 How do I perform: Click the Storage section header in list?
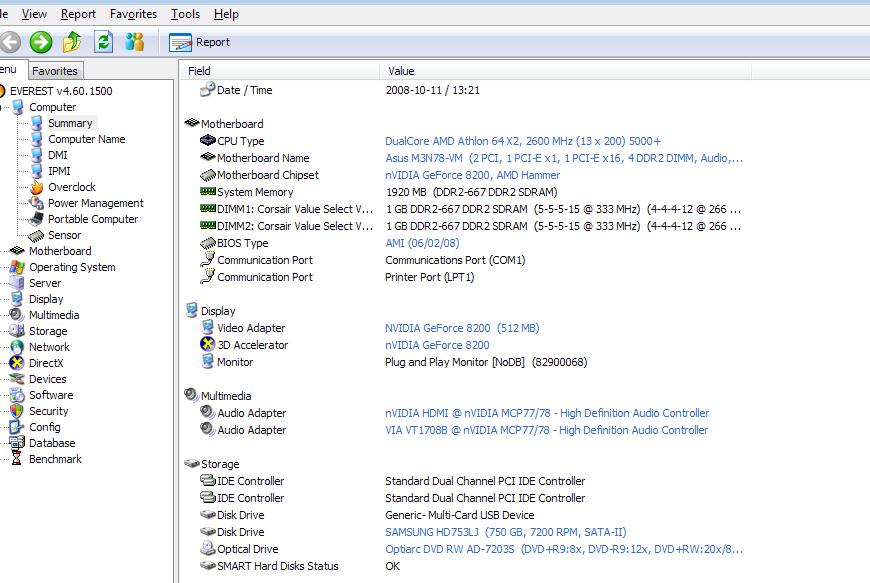pos(212,464)
